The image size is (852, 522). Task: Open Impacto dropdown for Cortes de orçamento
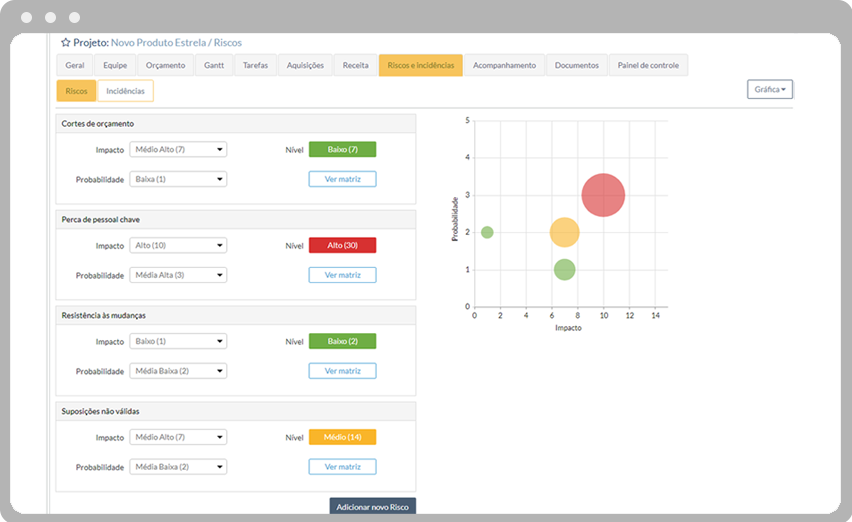[x=178, y=150]
